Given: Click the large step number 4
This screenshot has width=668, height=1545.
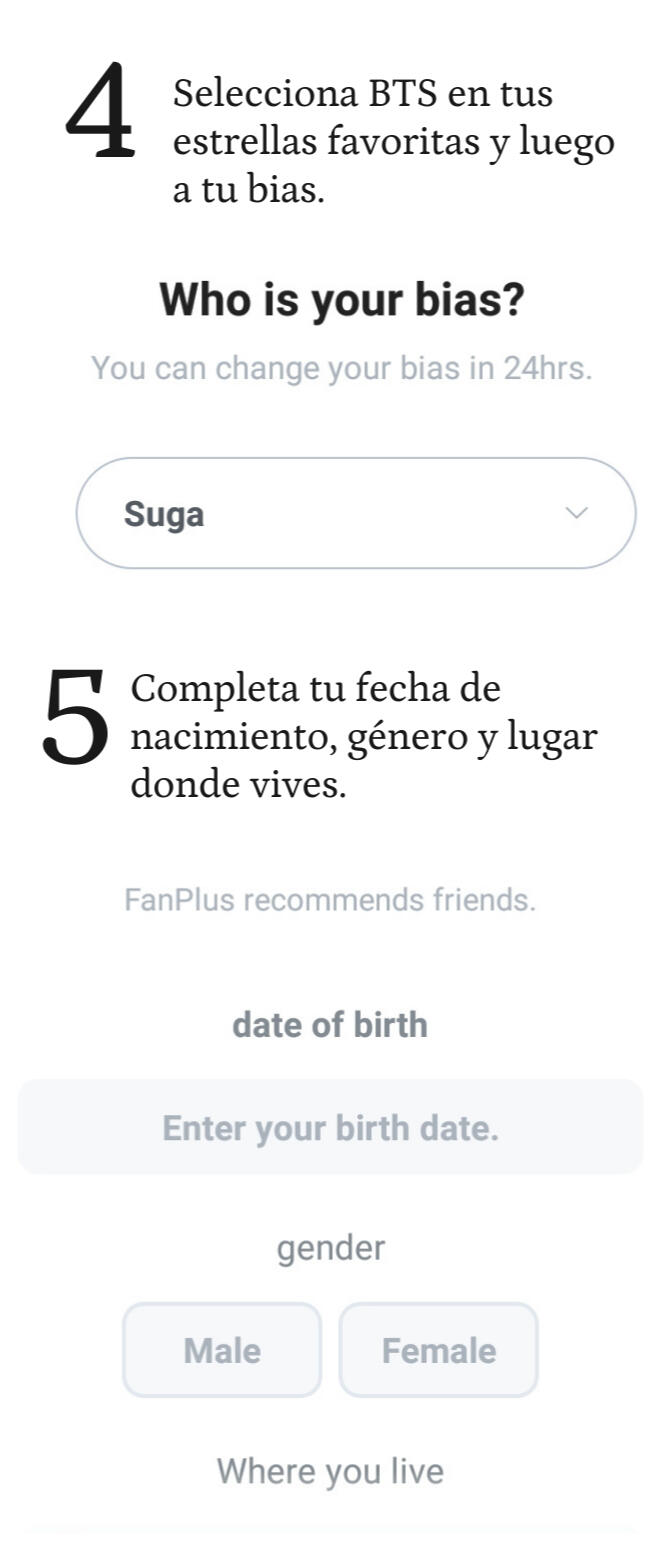Looking at the screenshot, I should pos(99,112).
